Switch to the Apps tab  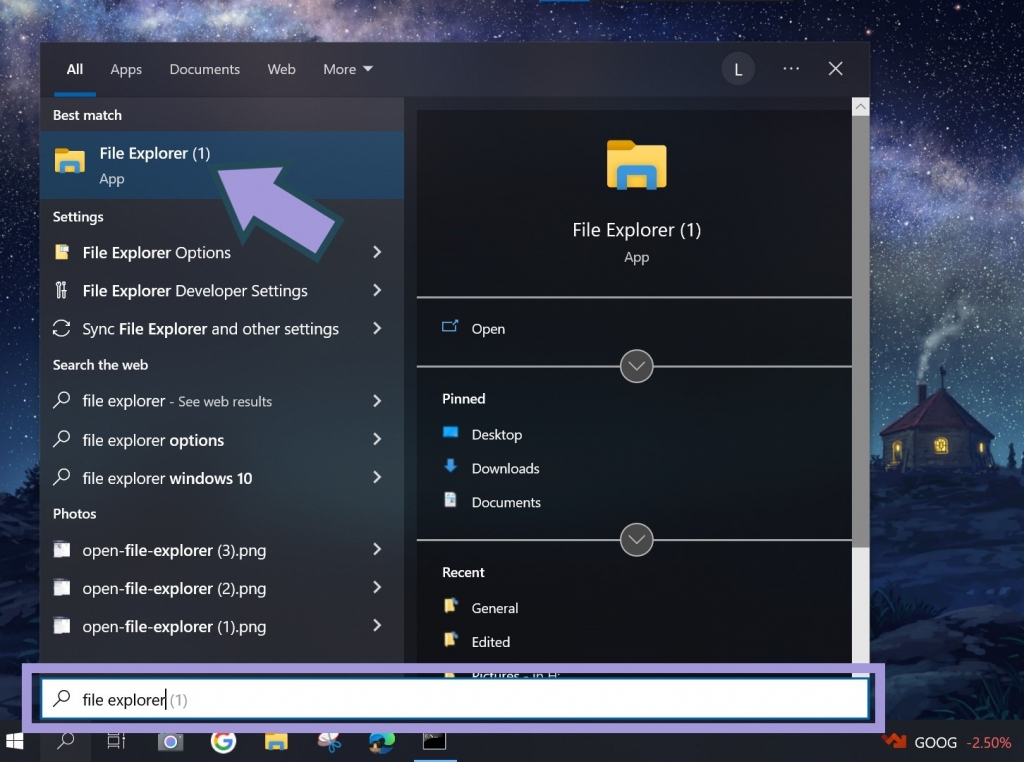pos(126,69)
